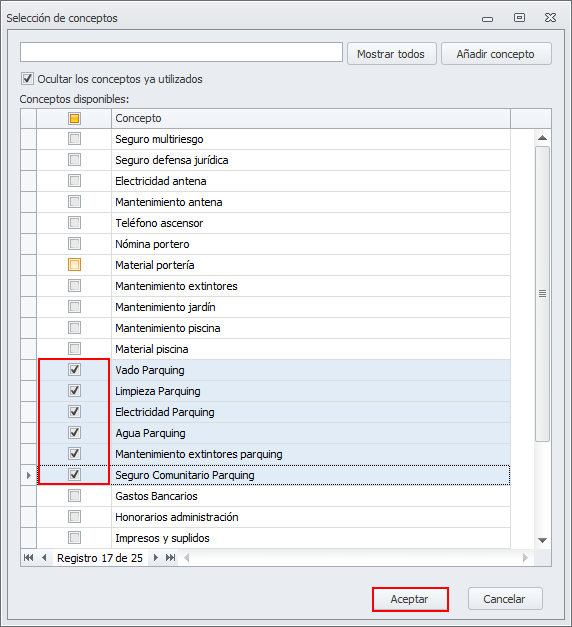Viewport: 572px width, 627px height.
Task: Check the Mantenimiento extintores checkbox
Action: (x=74, y=286)
